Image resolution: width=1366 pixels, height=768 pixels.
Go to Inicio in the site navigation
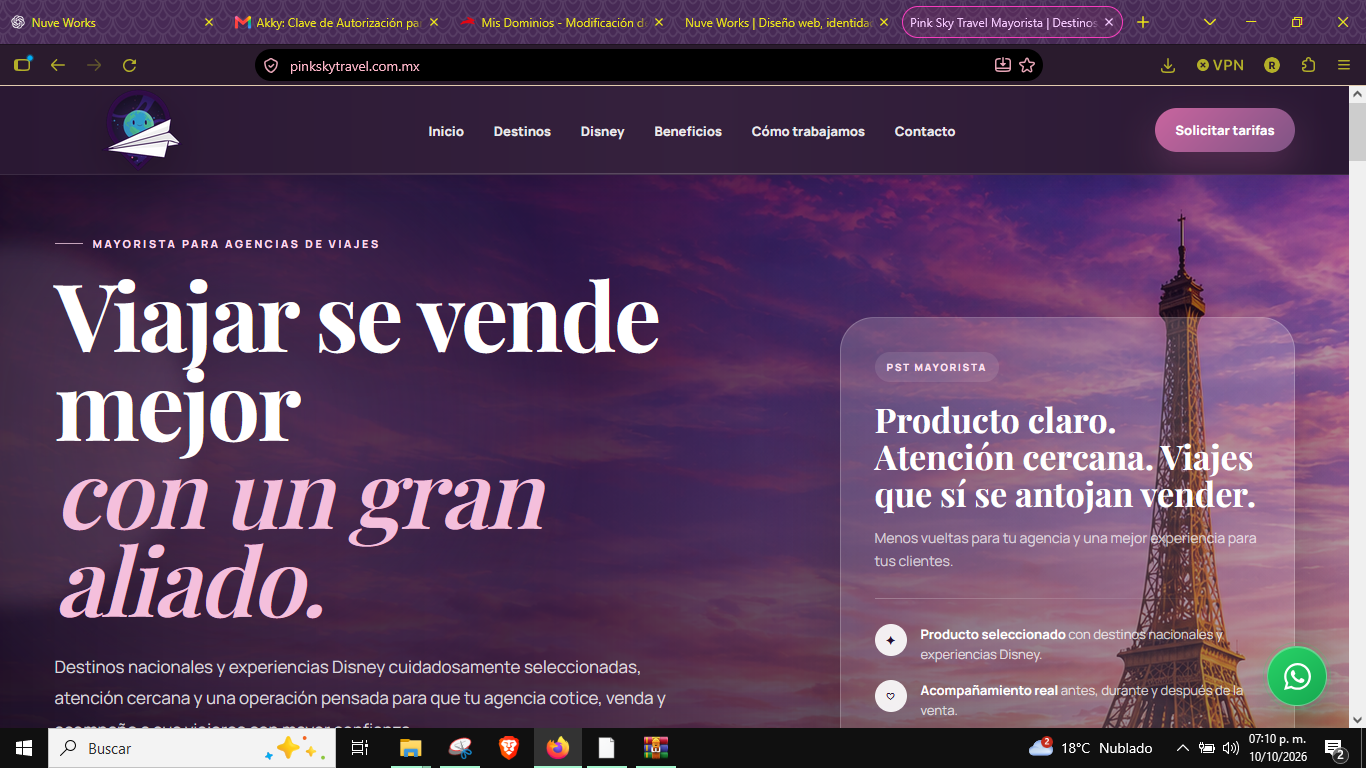coord(446,131)
